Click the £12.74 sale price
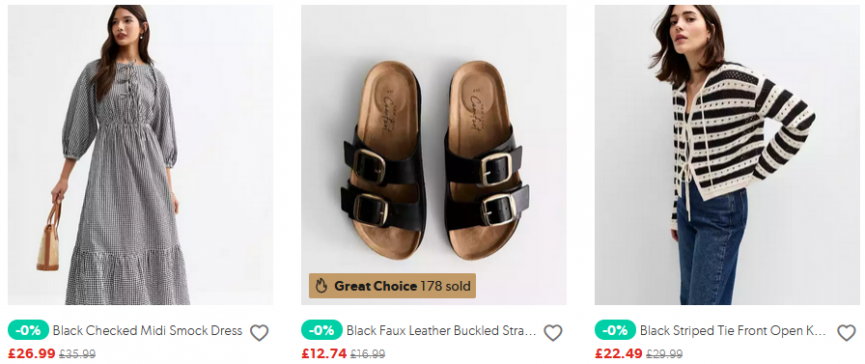Screen dimensions: 865x364 click(x=324, y=354)
